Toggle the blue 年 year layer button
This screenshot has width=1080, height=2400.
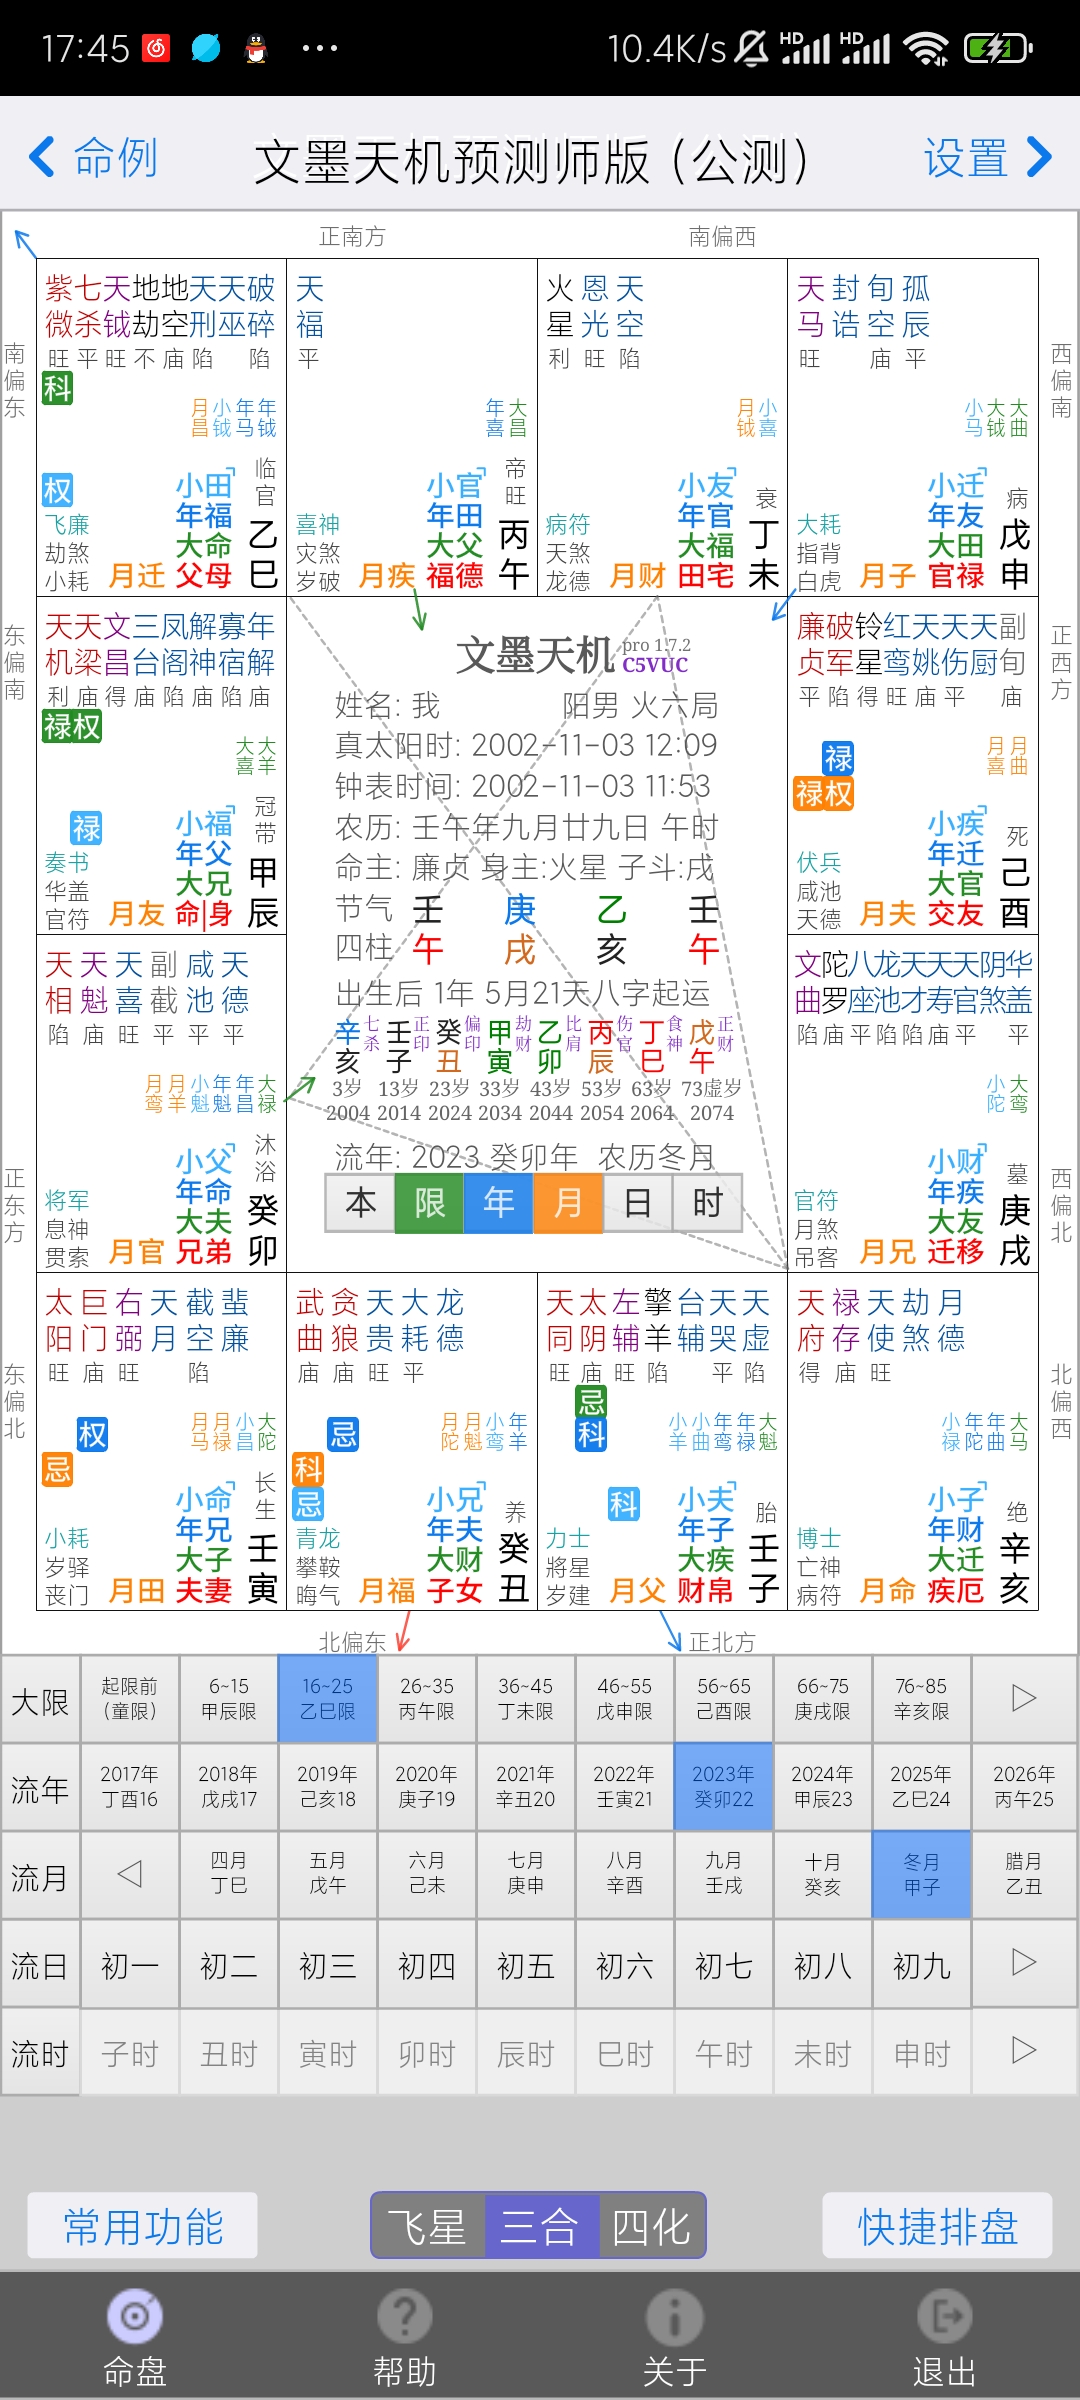[498, 1203]
